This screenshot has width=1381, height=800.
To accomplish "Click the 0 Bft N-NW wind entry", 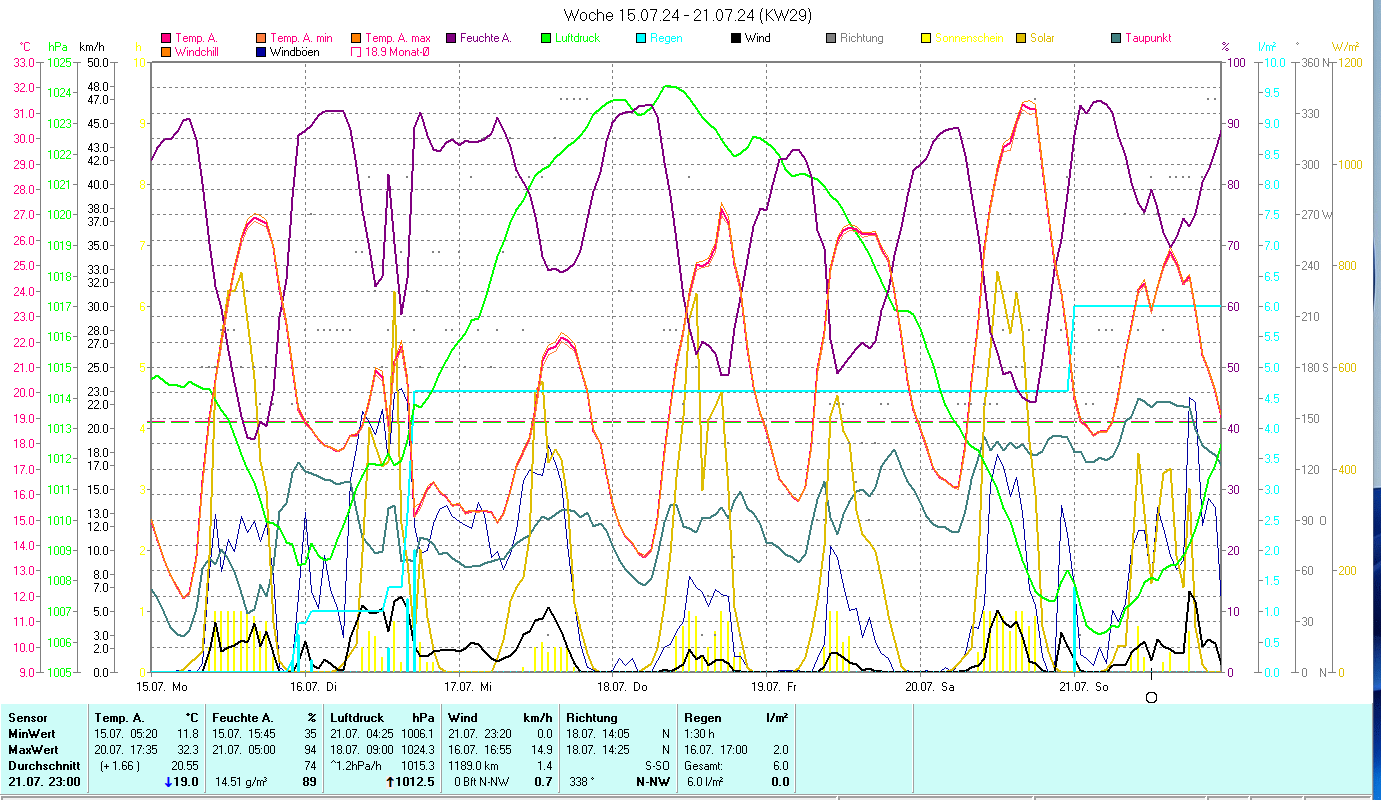I will click(x=481, y=782).
